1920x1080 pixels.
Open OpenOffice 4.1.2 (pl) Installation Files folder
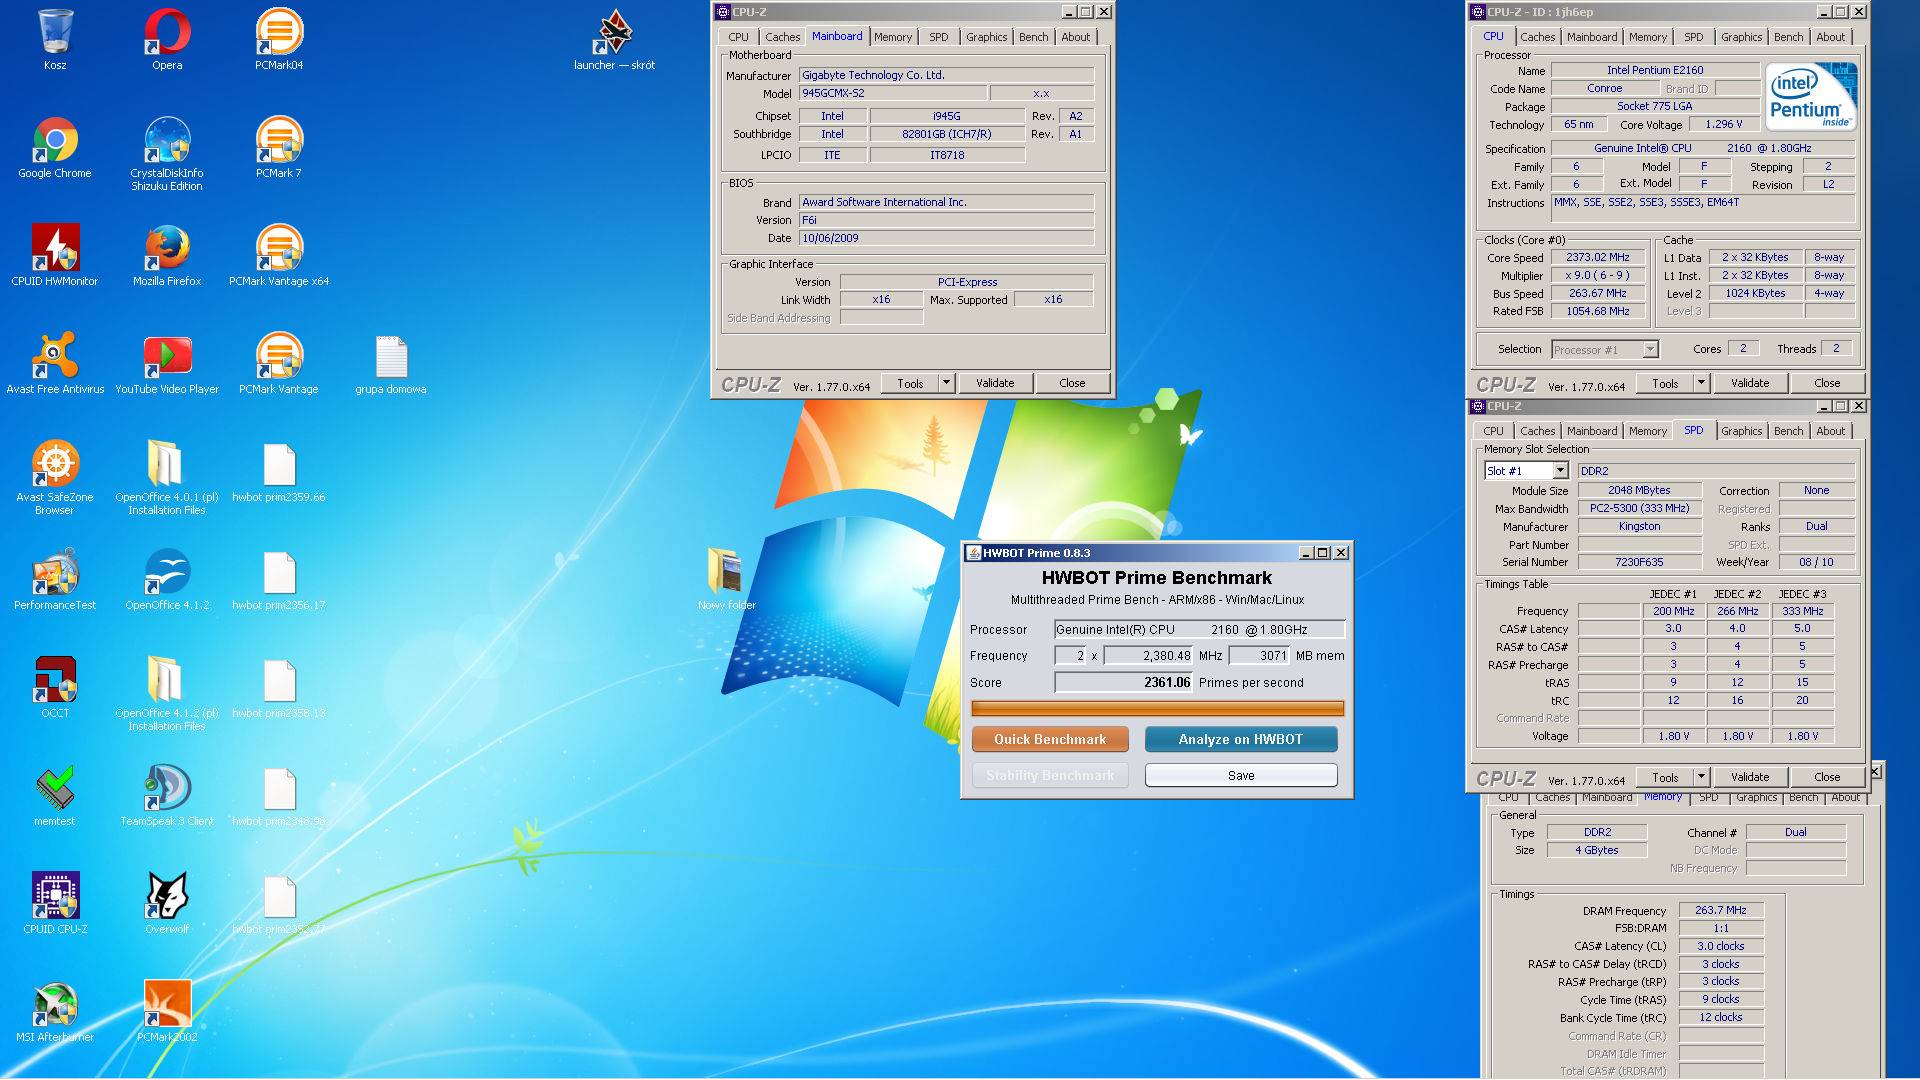click(167, 694)
